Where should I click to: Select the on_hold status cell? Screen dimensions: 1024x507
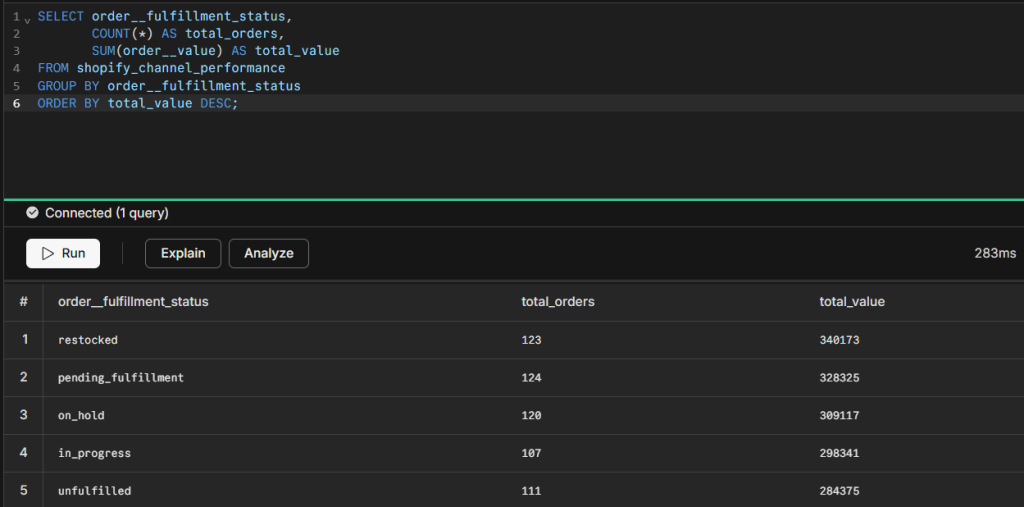point(81,416)
